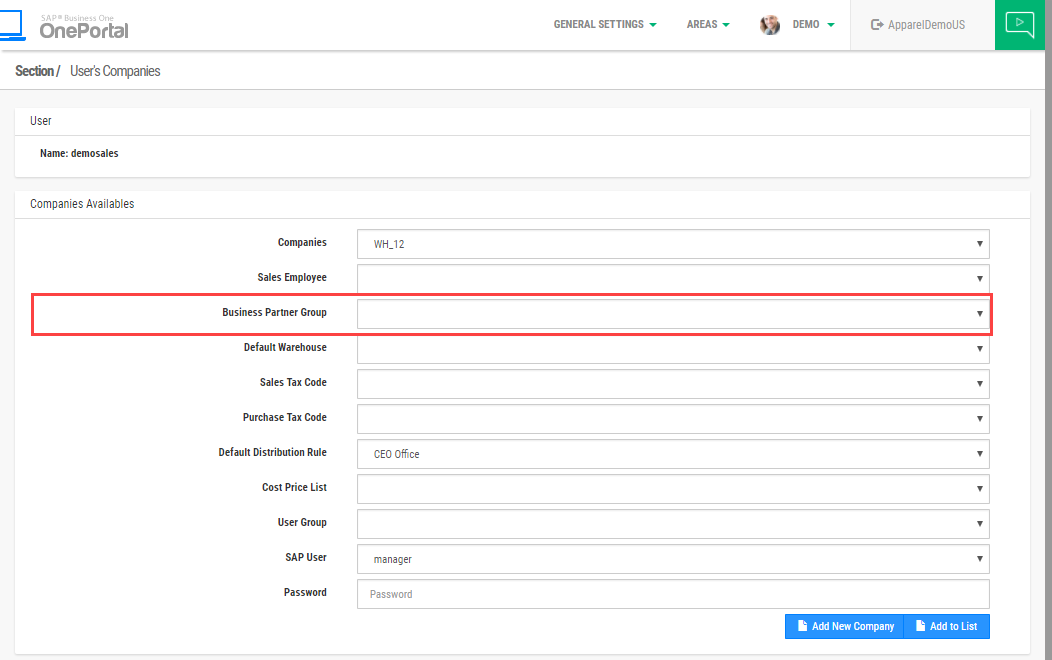Open the Purchase Tax Code dropdown
The width and height of the screenshot is (1052, 660).
[672, 419]
